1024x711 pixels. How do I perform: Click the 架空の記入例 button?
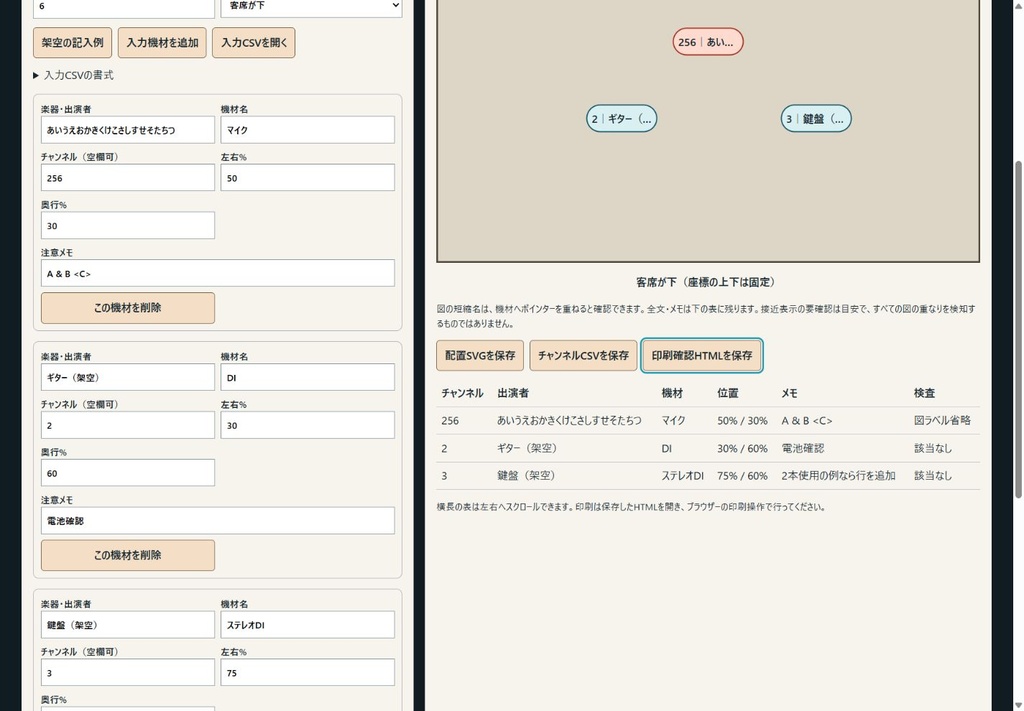tap(72, 42)
